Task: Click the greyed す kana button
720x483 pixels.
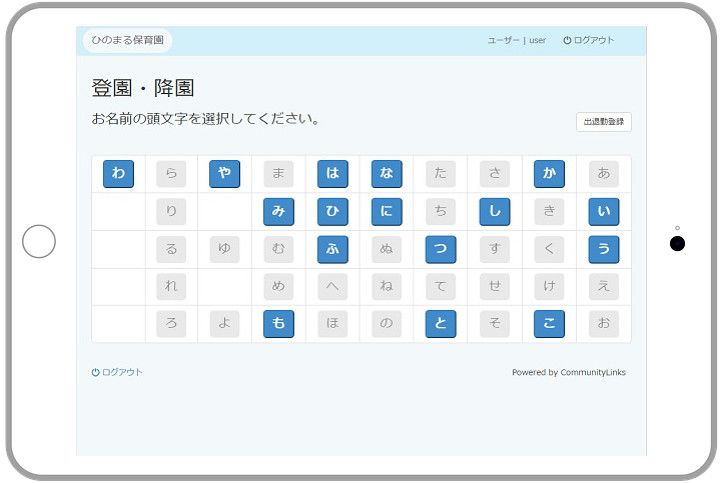Action: (495, 249)
